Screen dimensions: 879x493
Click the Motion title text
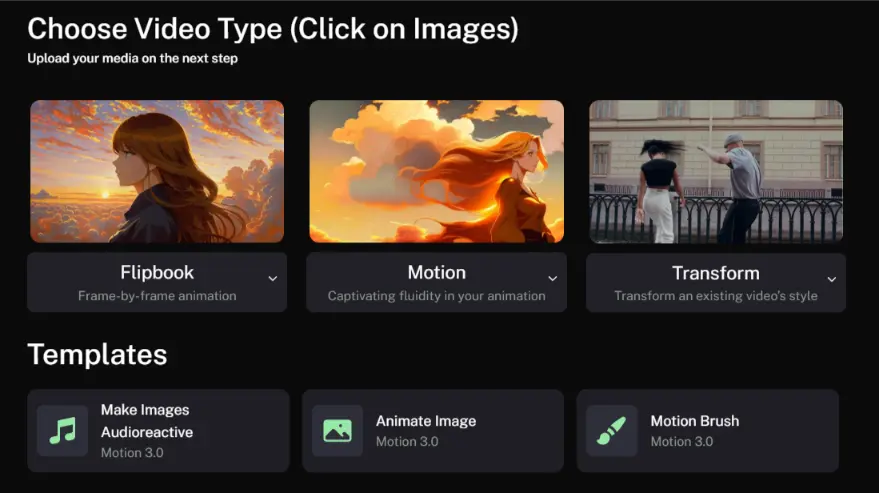coord(436,272)
